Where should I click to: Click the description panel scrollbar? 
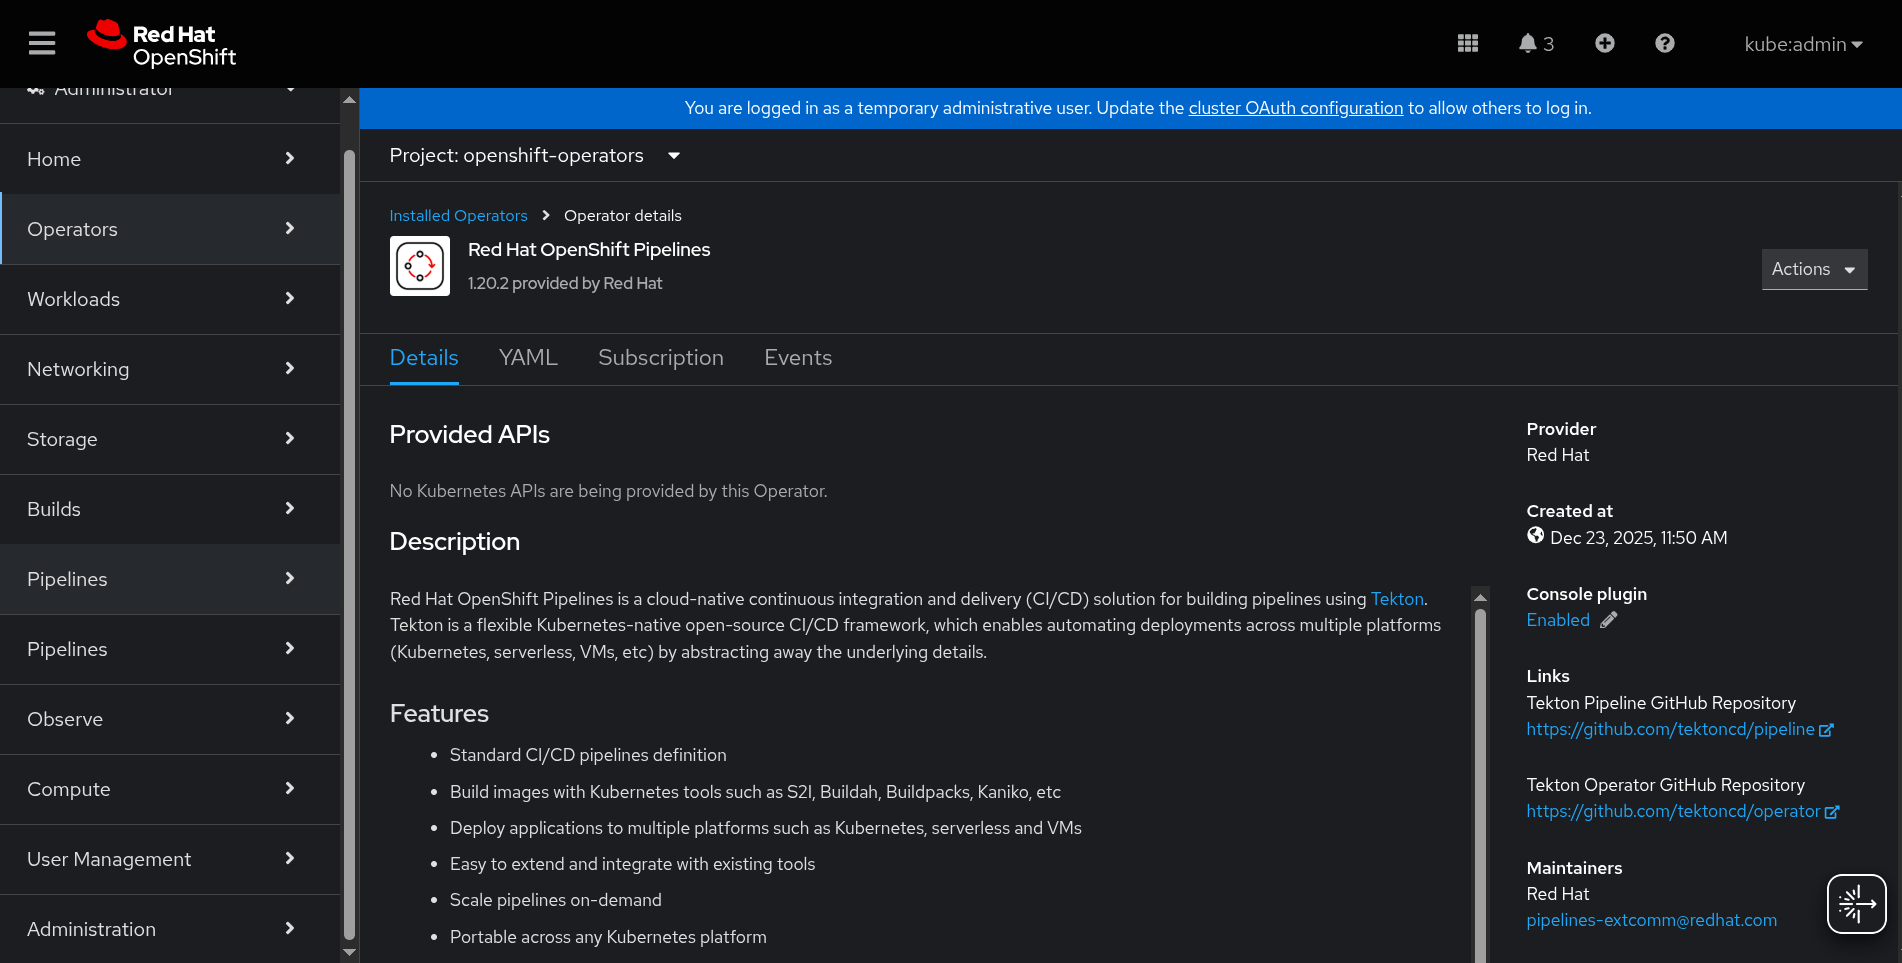point(1480,780)
